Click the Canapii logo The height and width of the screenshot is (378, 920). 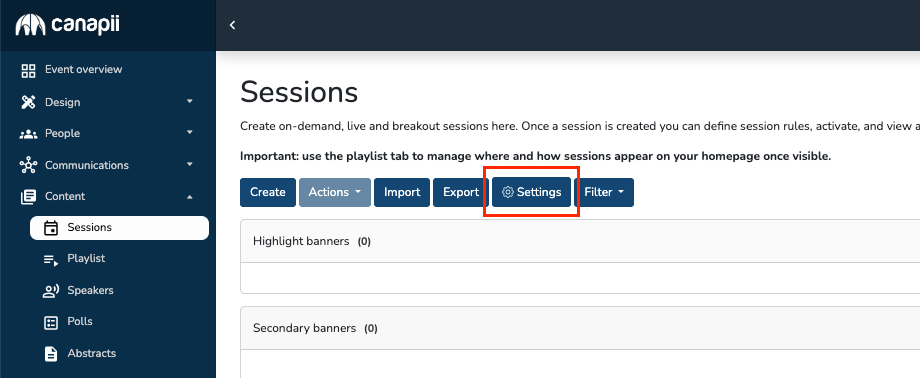tap(67, 25)
